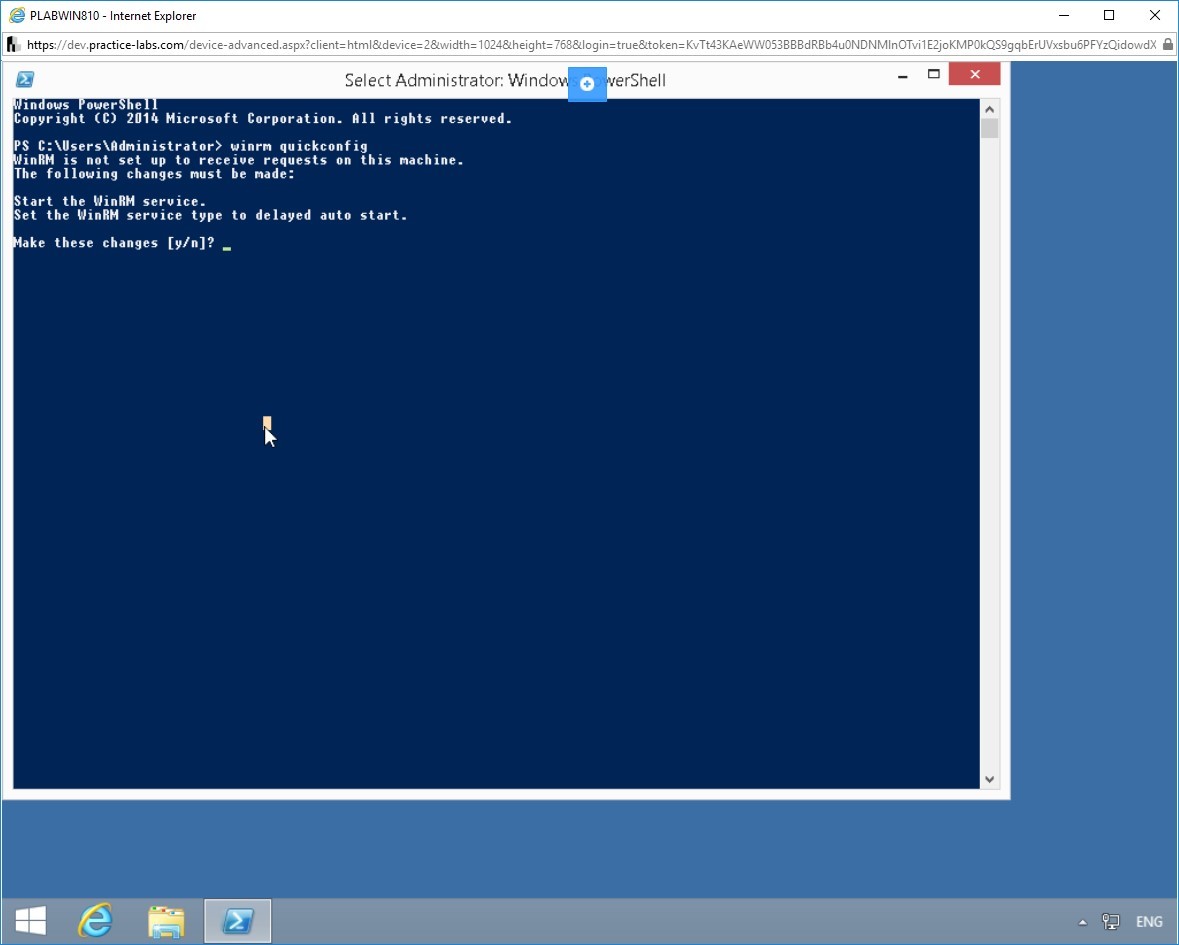Maximize the PowerShell window
Viewport: 1179px width, 945px height.
coord(934,74)
